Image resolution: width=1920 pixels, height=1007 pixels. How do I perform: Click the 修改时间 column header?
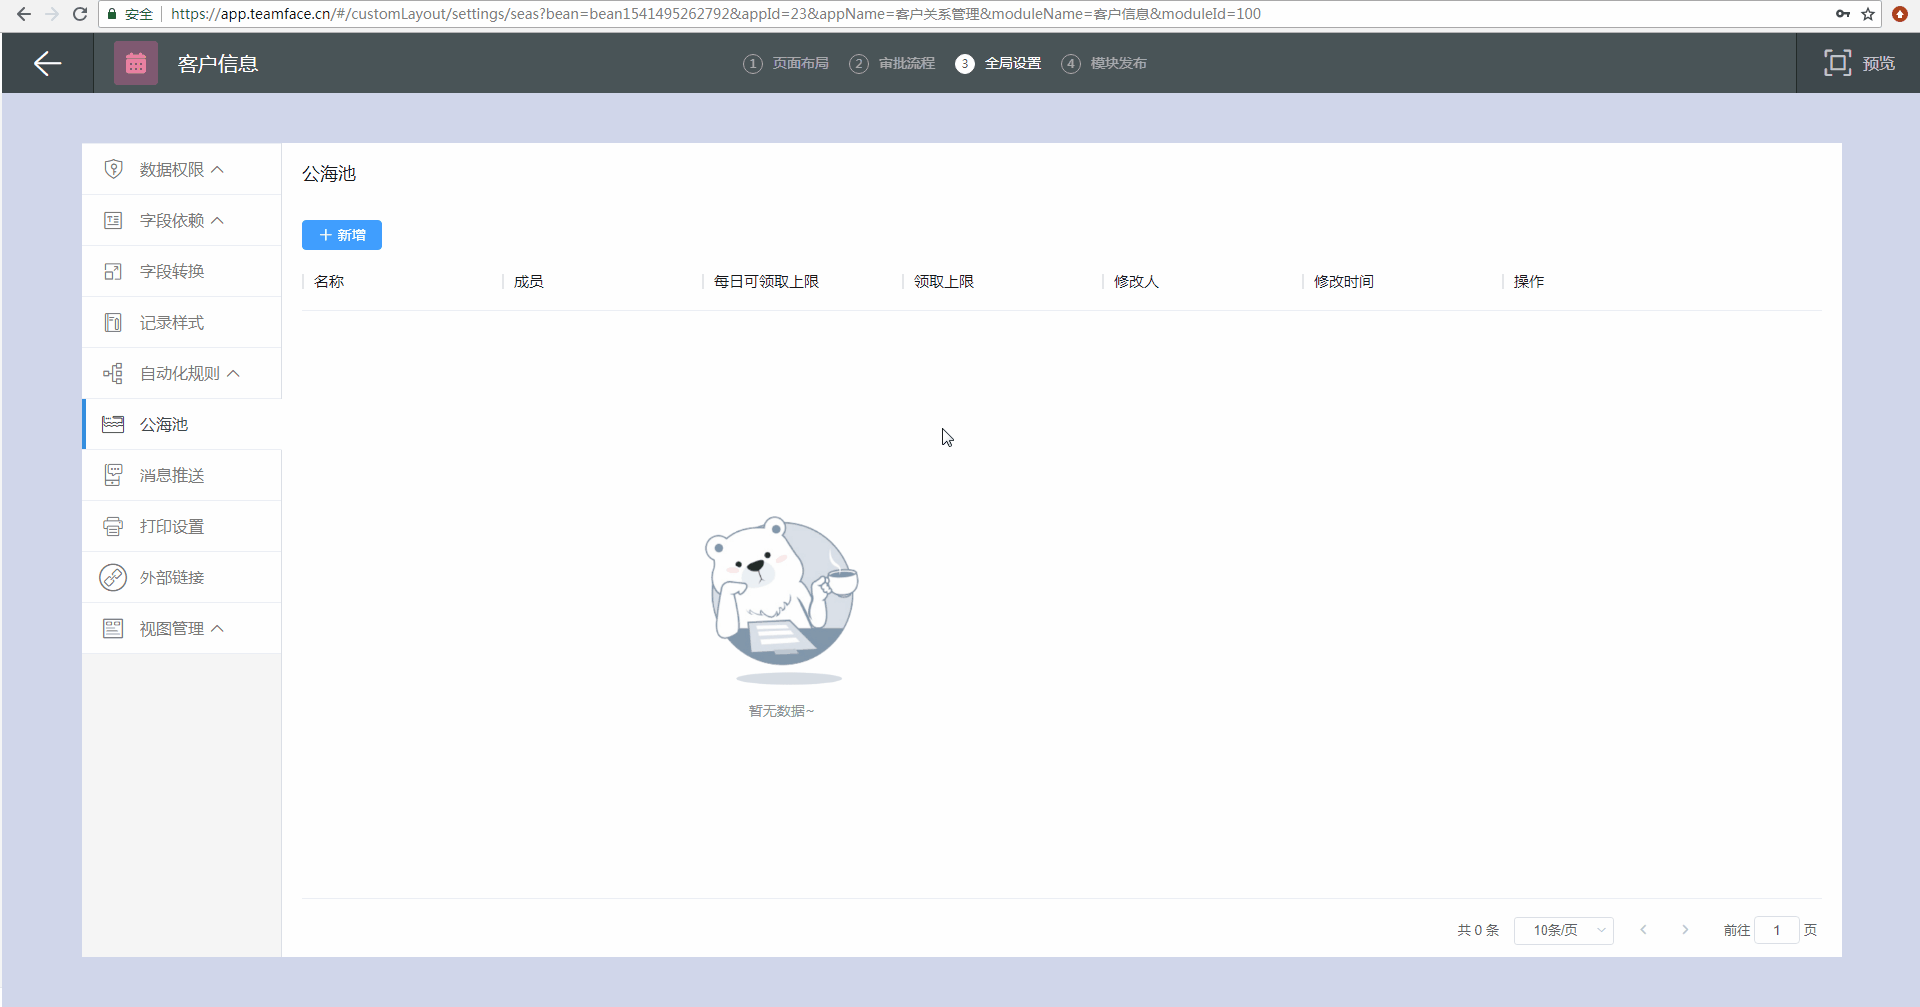pyautogui.click(x=1344, y=282)
